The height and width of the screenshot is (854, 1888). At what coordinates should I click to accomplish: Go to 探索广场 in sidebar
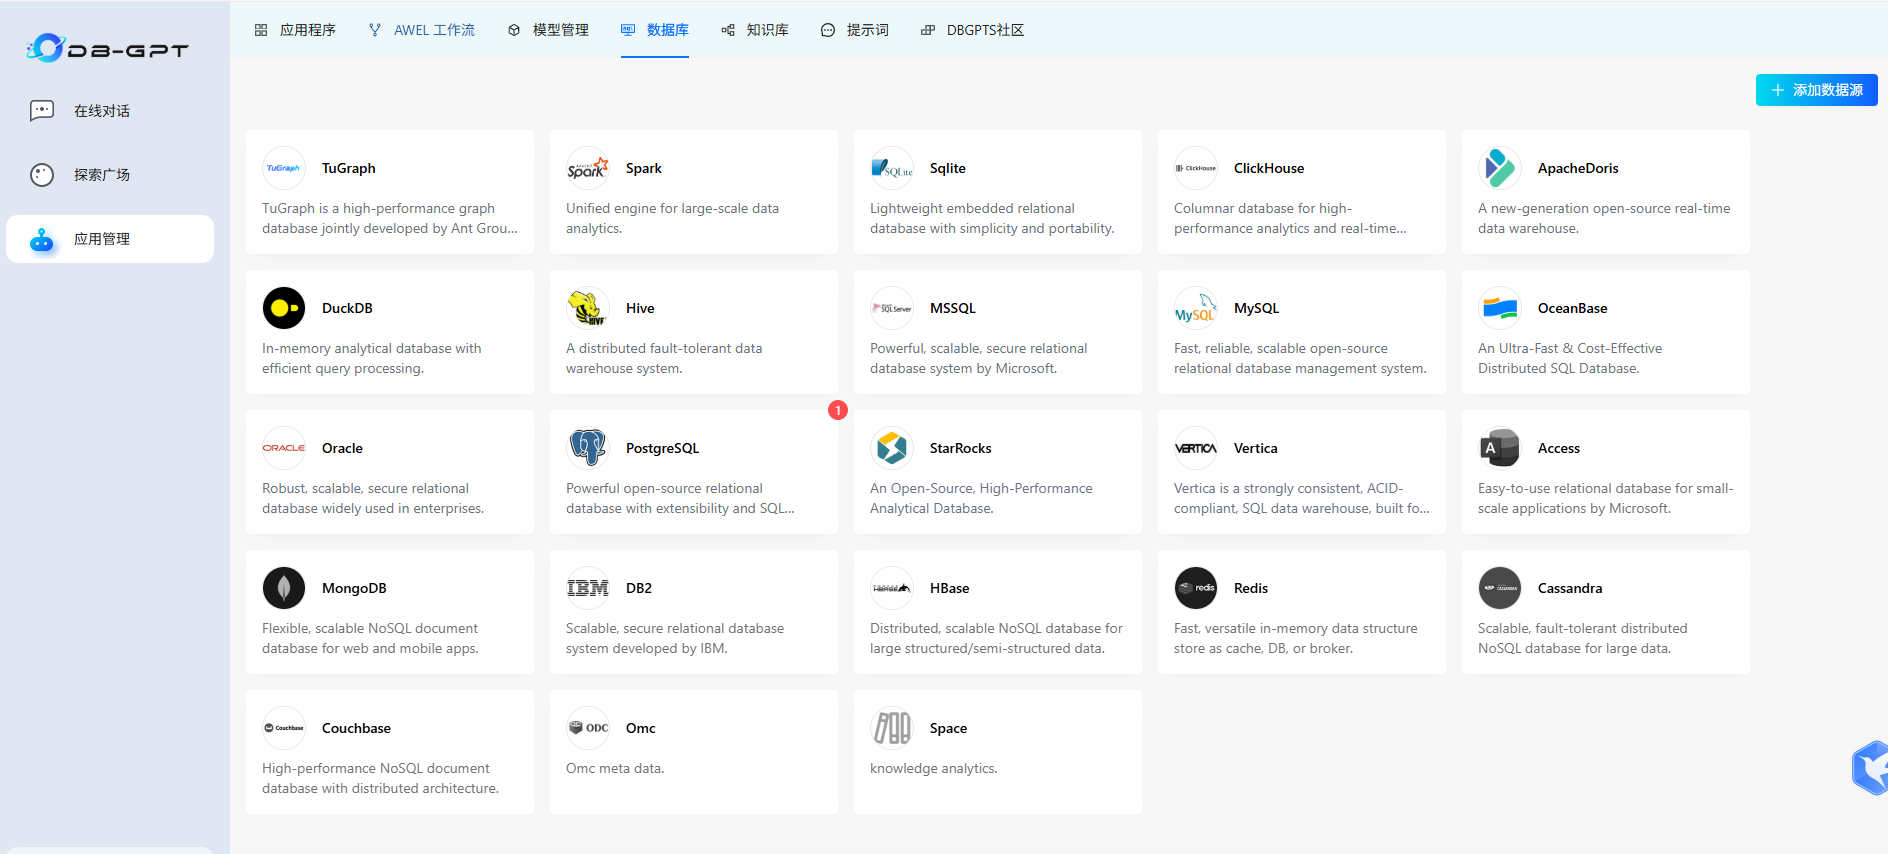pyautogui.click(x=110, y=175)
